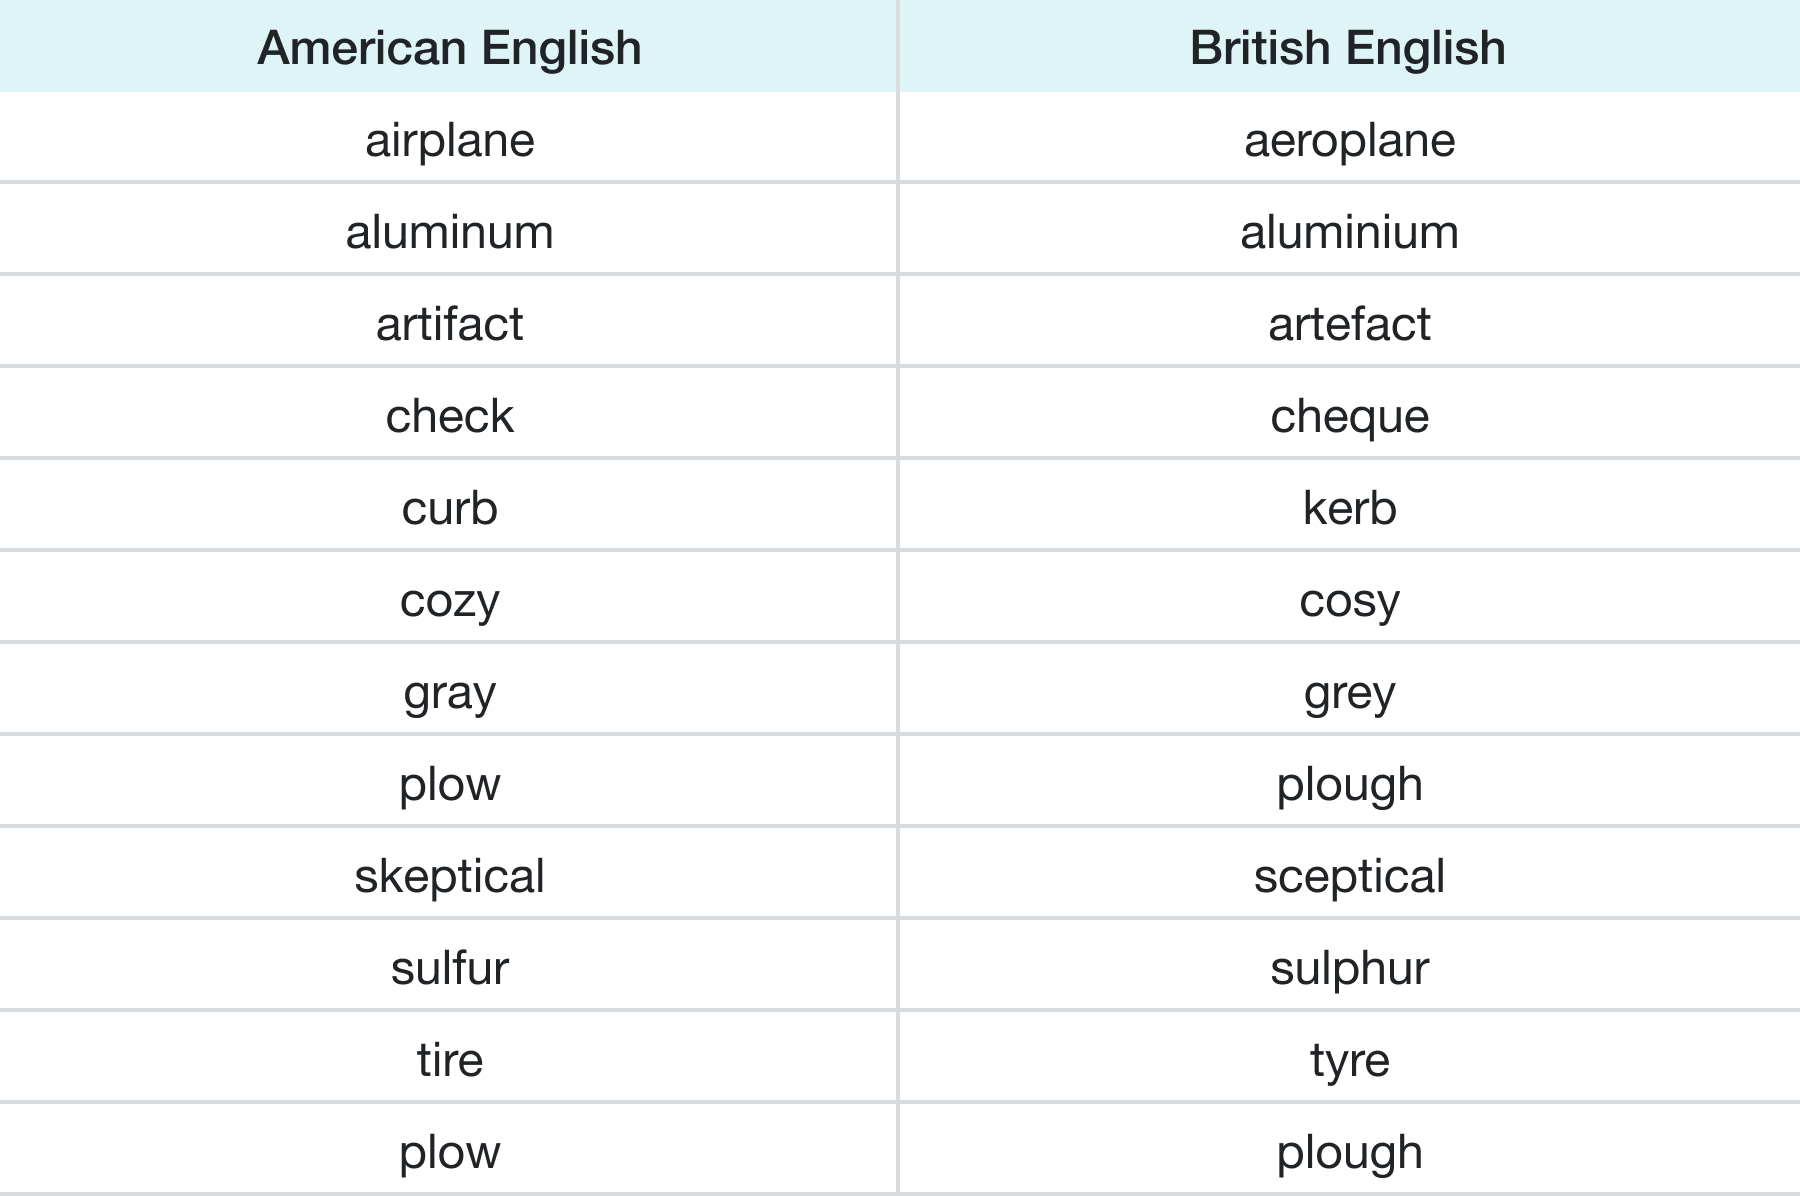Click the sulphur cell
1800x1196 pixels.
click(1349, 968)
